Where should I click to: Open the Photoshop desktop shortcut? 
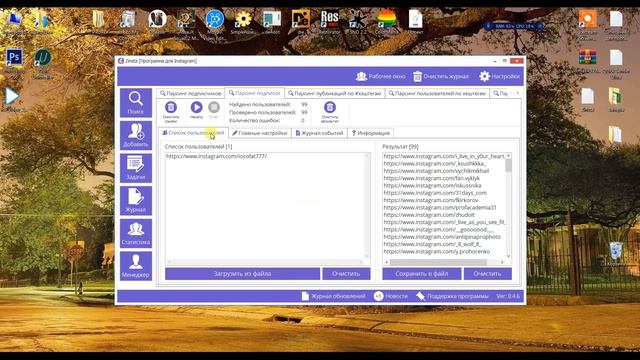tap(14, 58)
